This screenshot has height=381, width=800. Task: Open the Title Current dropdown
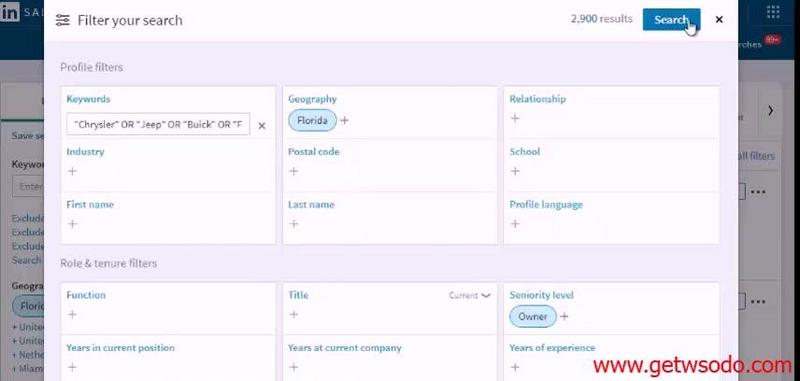(x=469, y=295)
